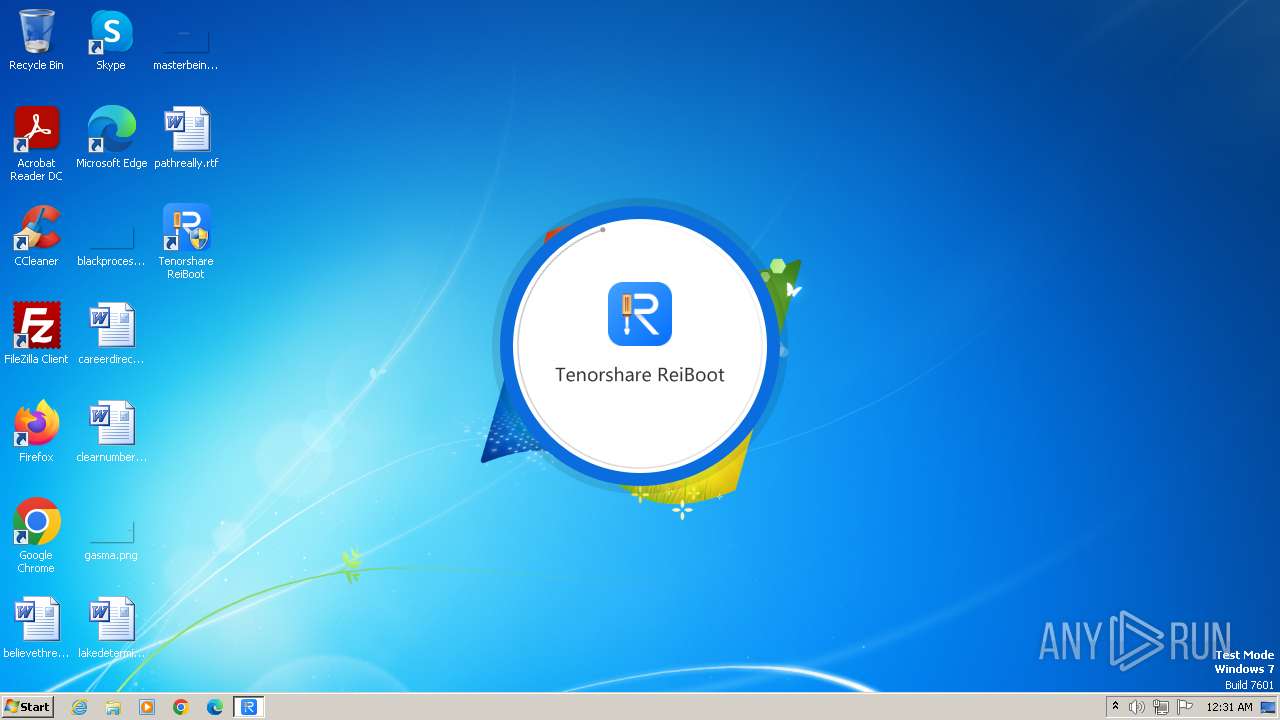The image size is (1280, 720).
Task: Open the Recycle Bin desktop icon
Action: coord(36,41)
